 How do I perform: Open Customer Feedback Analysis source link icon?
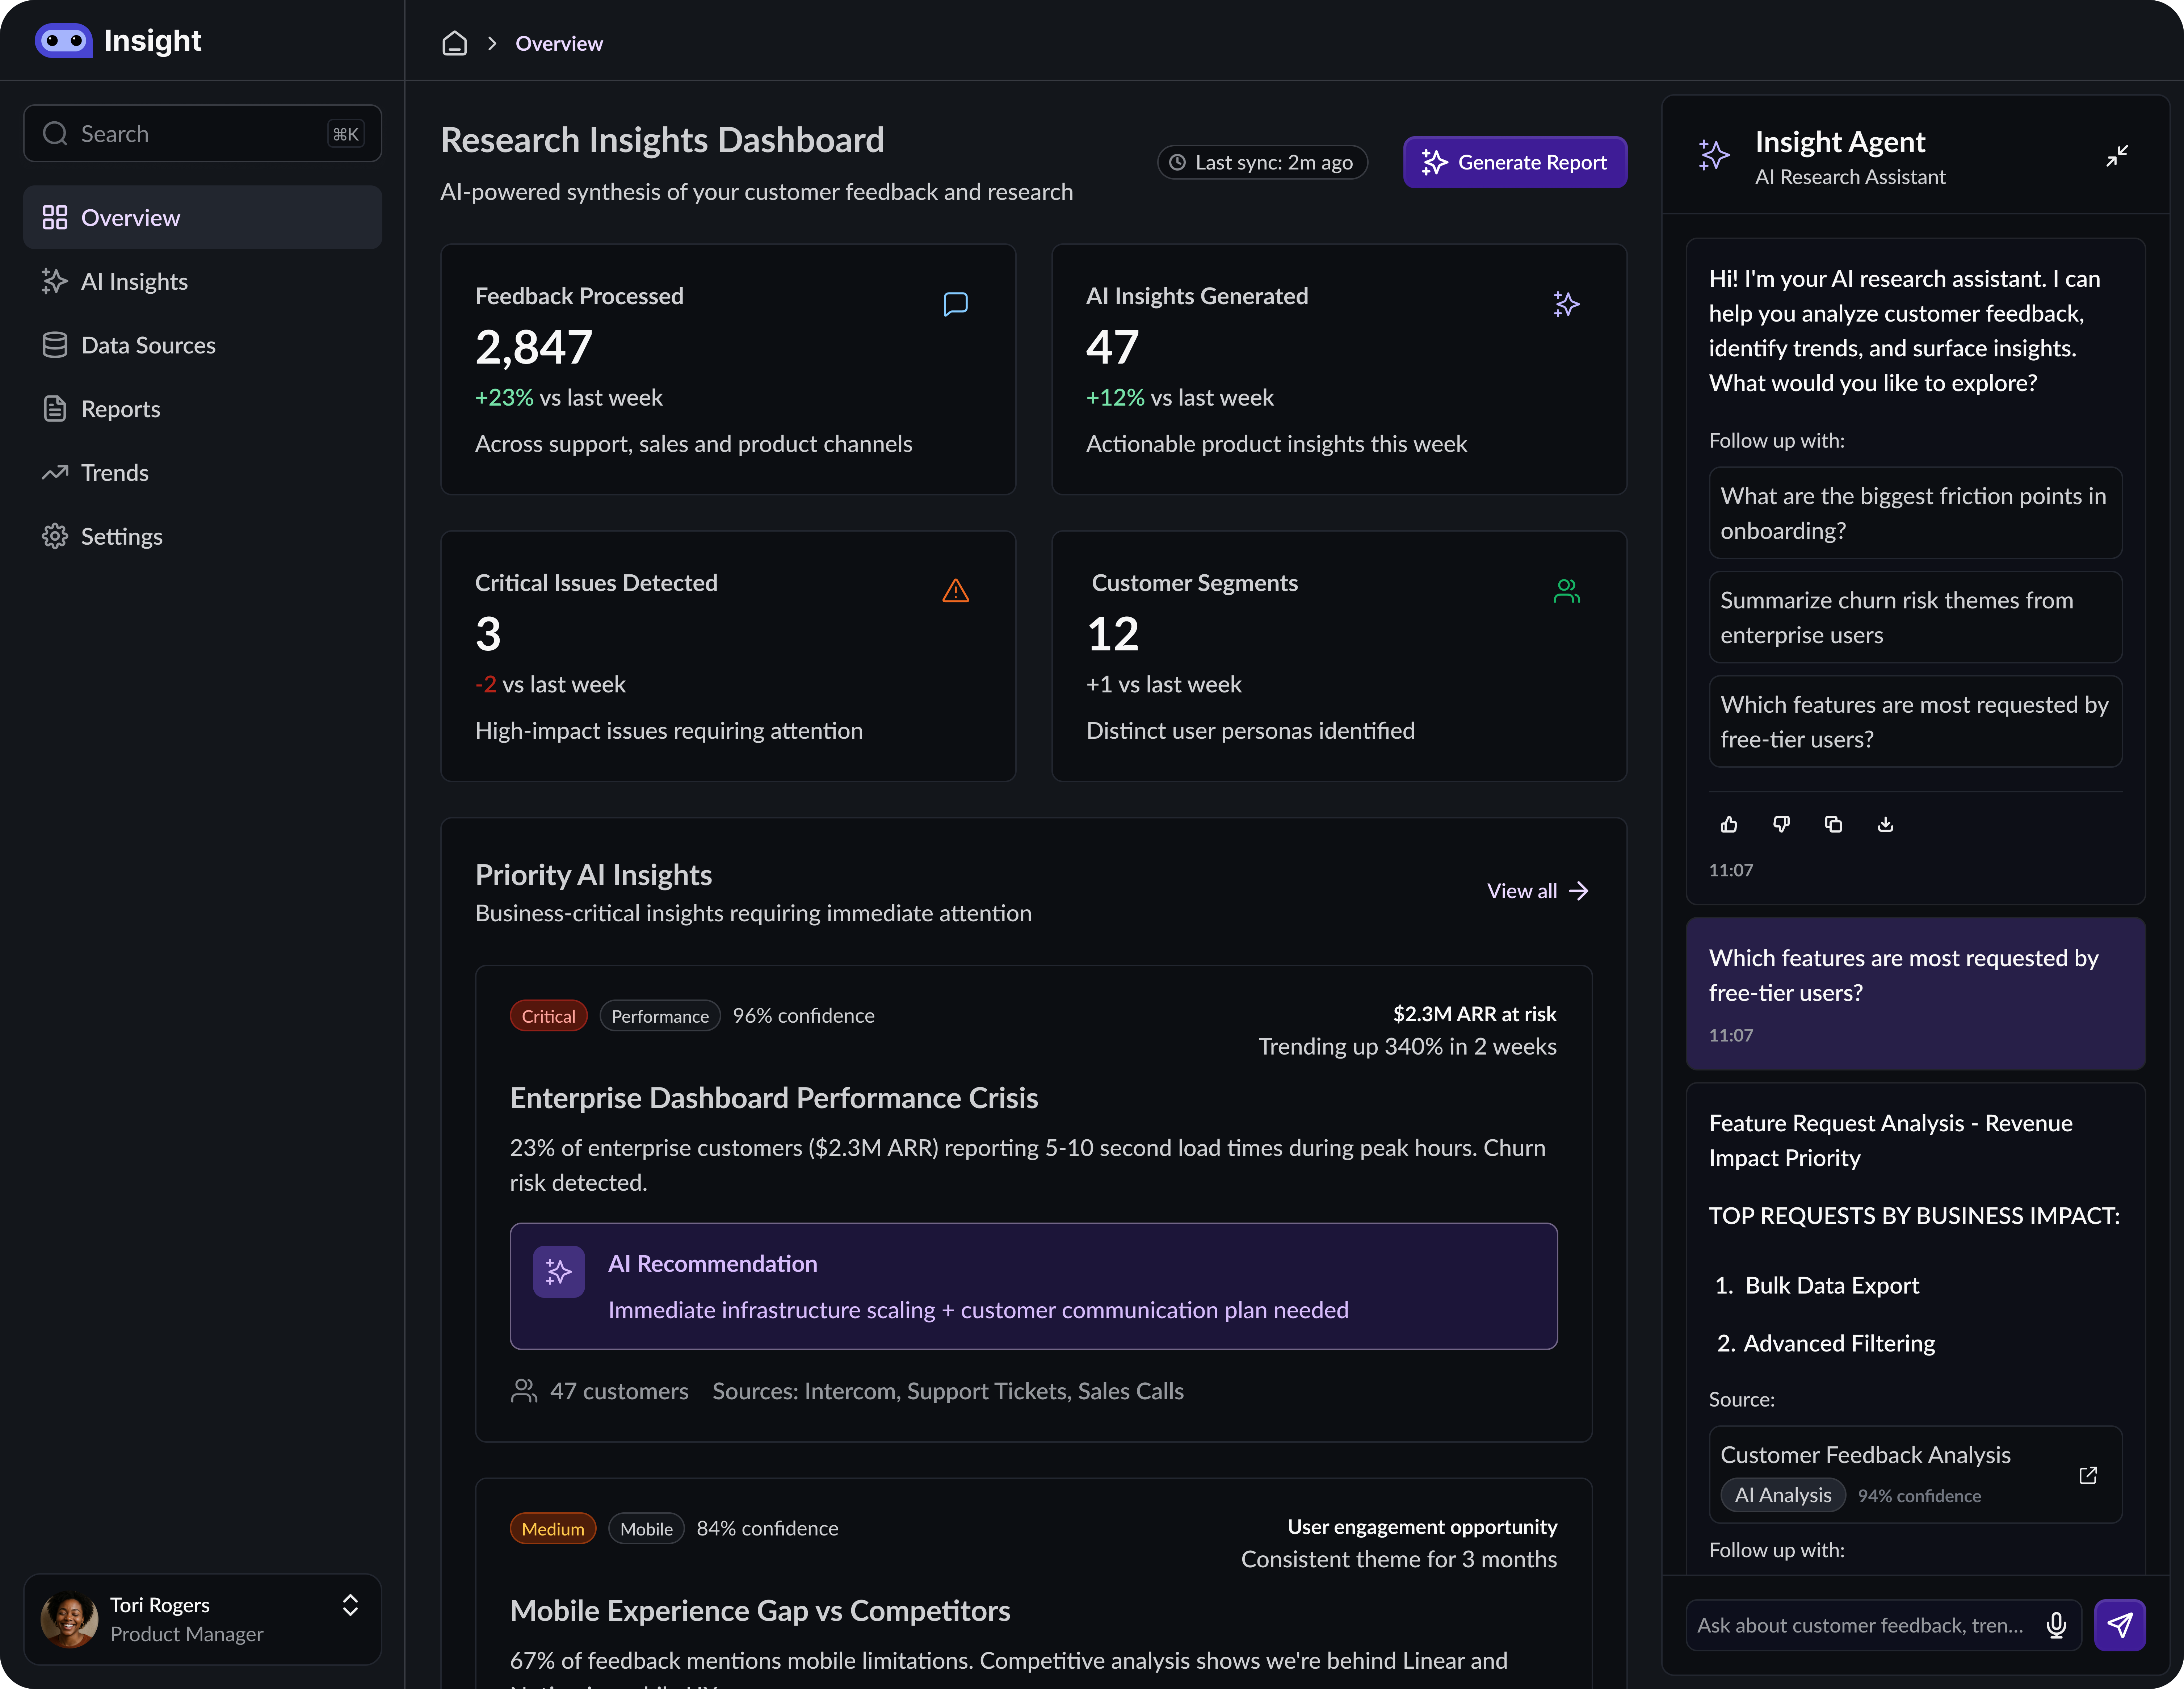[x=2088, y=1475]
